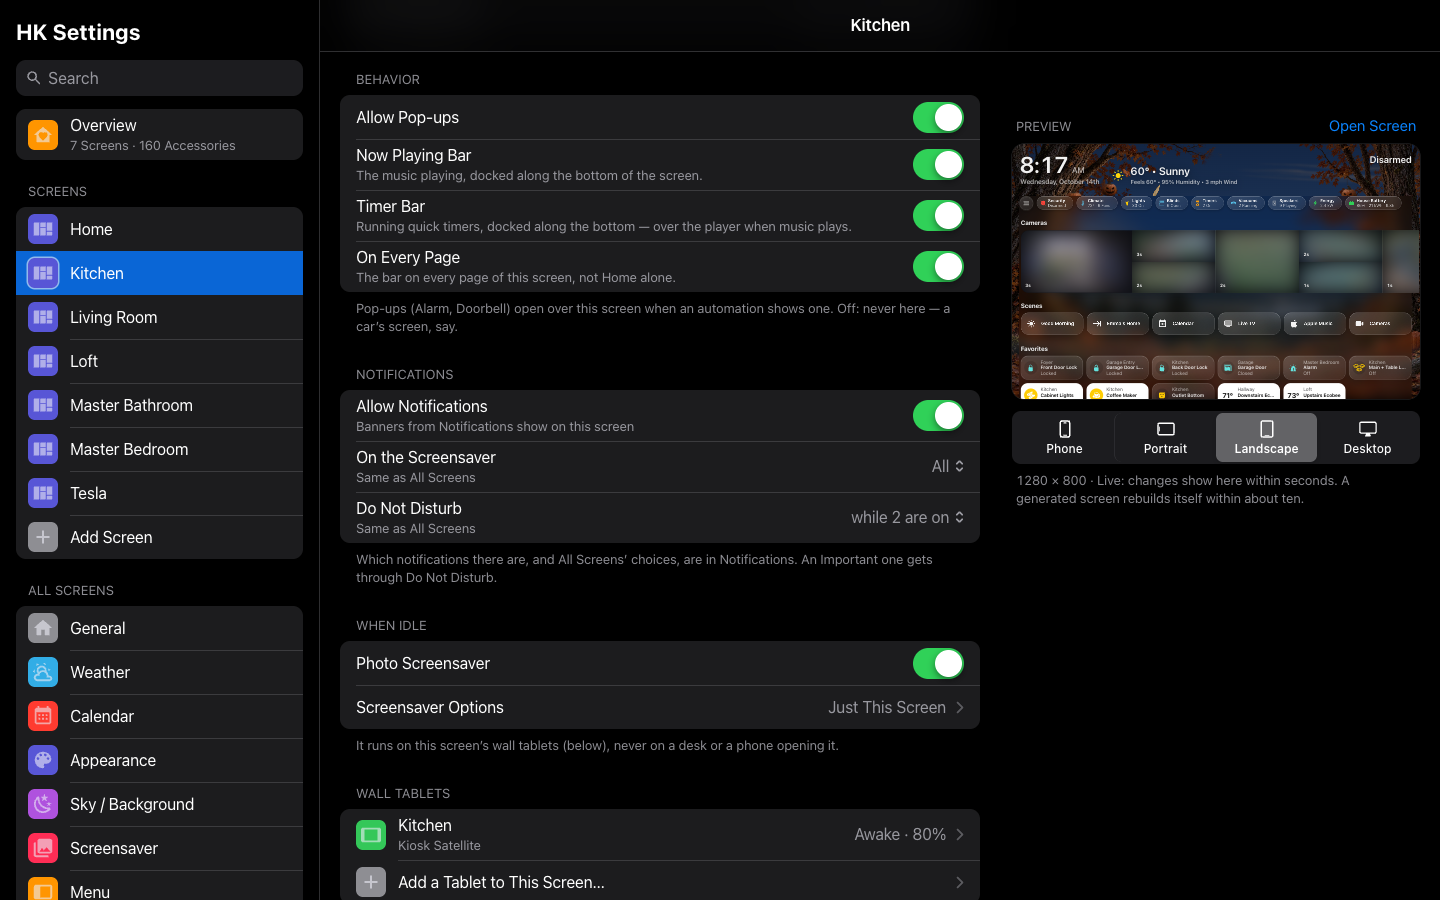Select the Desktop preview tab

click(x=1367, y=438)
